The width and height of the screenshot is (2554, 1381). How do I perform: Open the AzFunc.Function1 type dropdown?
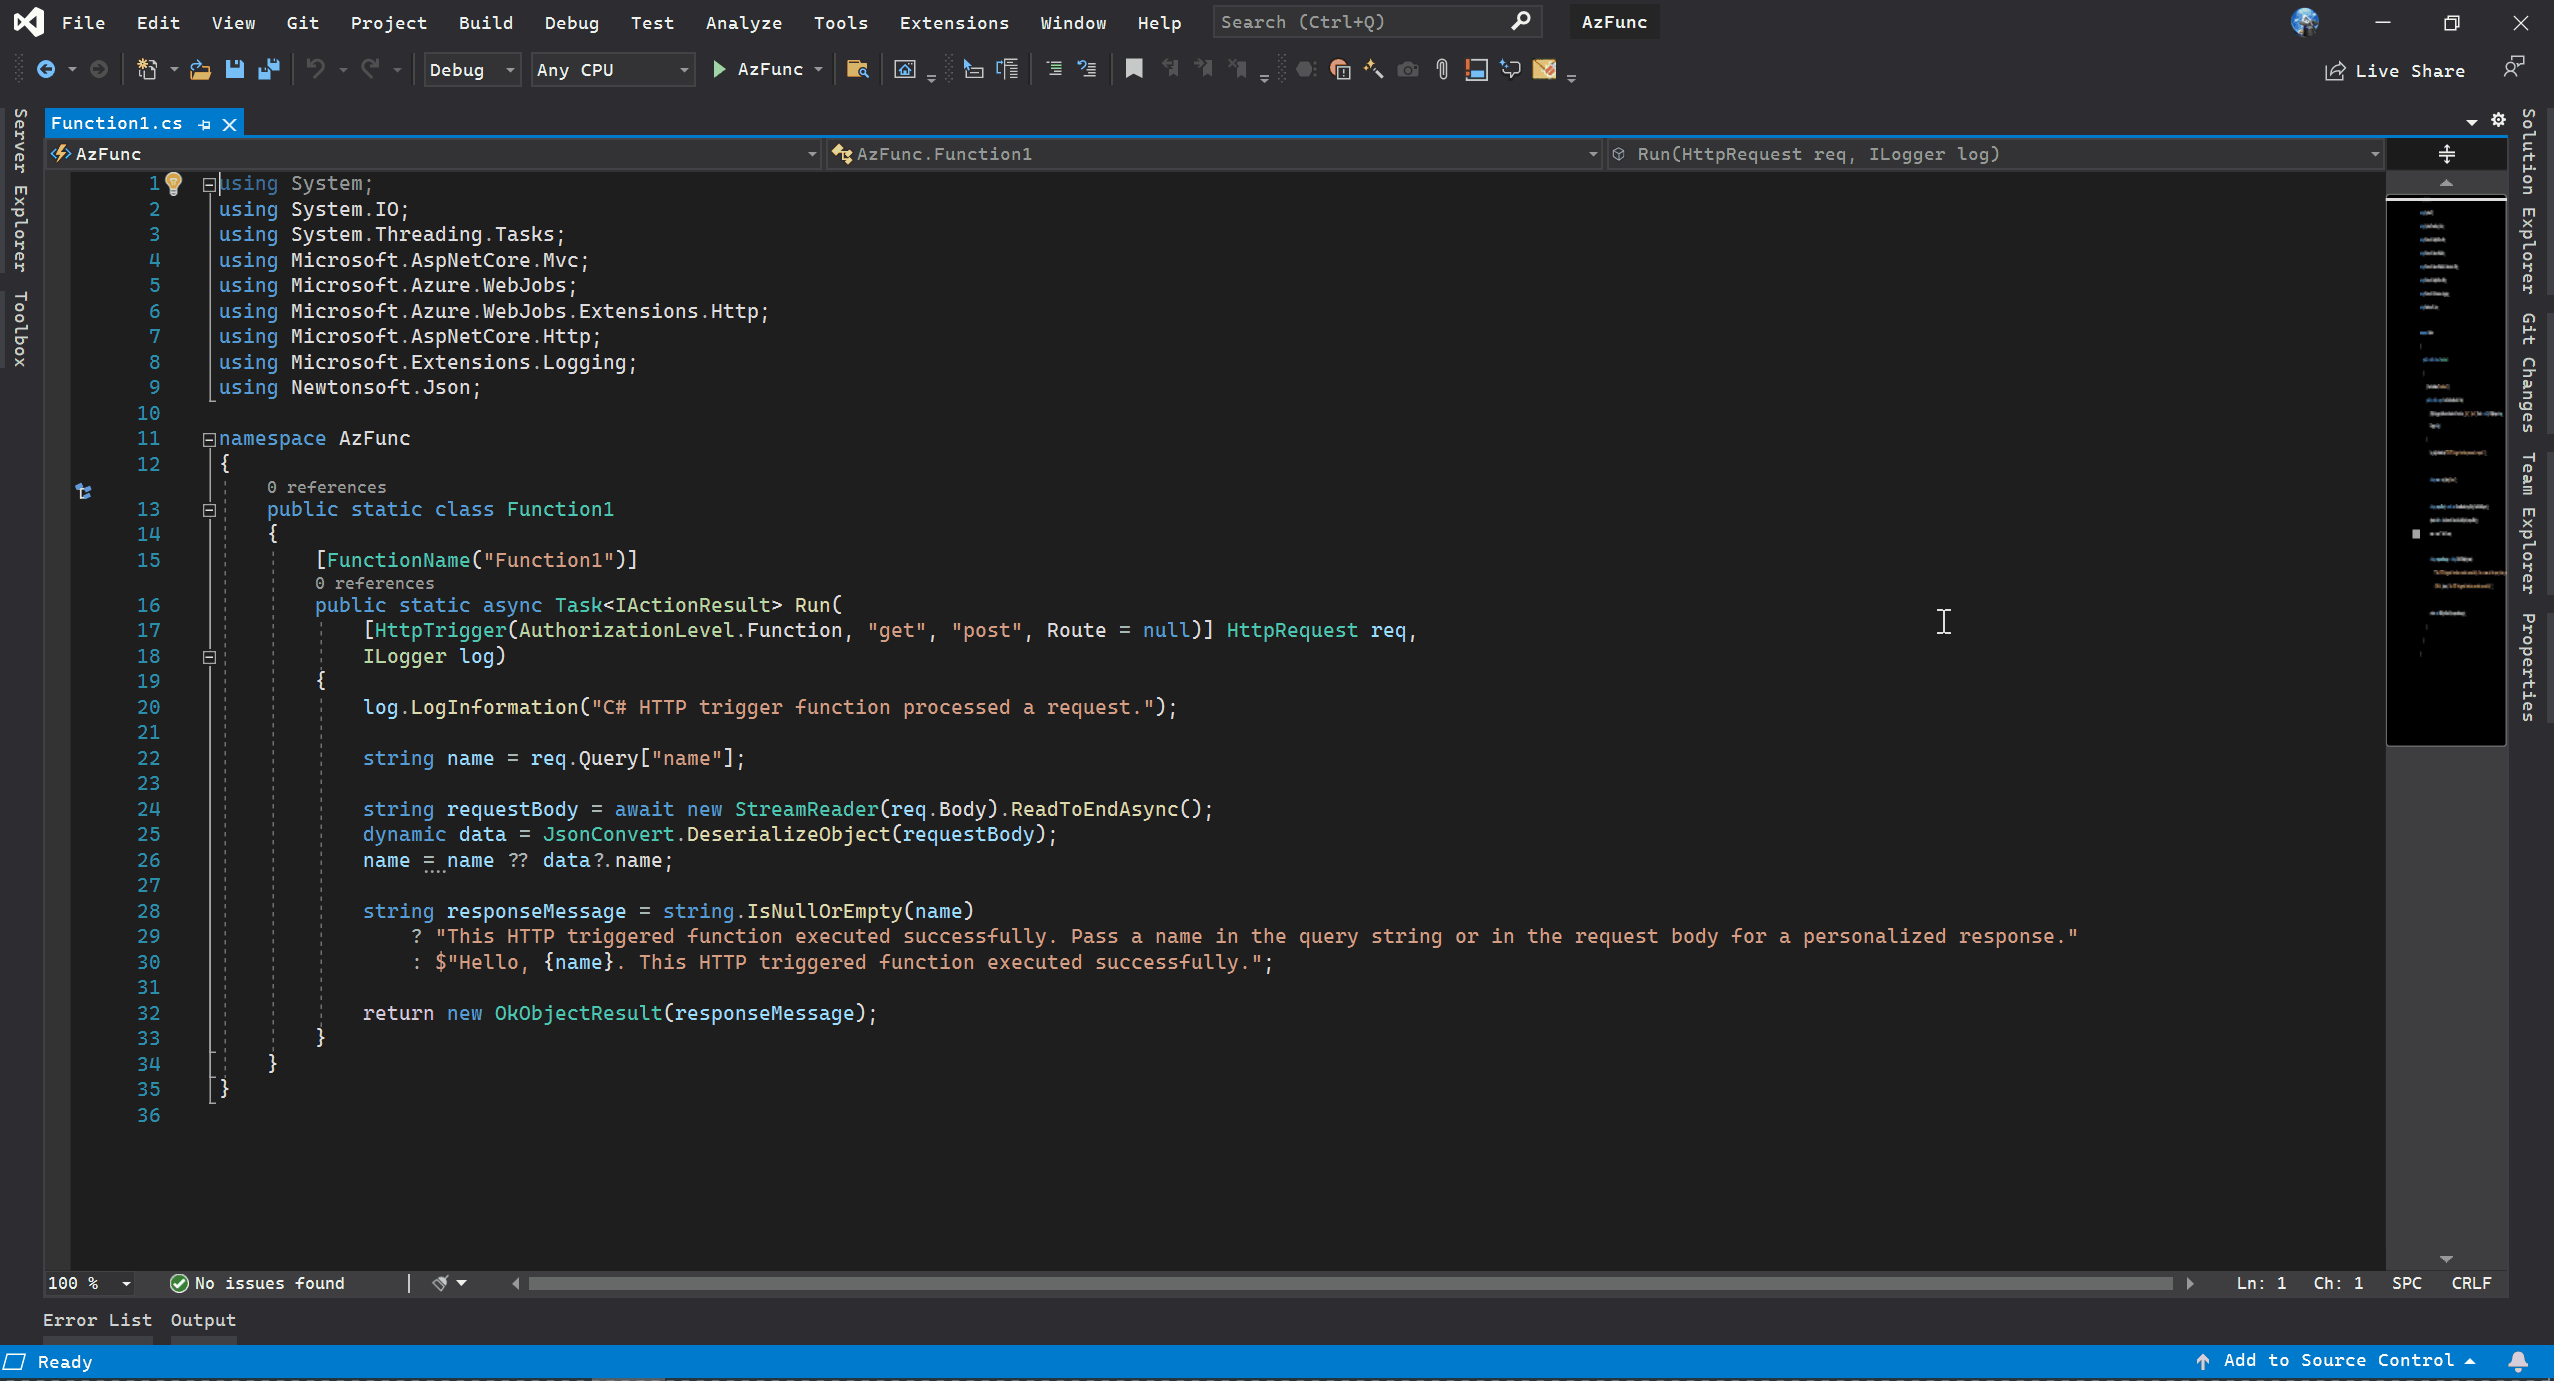point(1214,154)
